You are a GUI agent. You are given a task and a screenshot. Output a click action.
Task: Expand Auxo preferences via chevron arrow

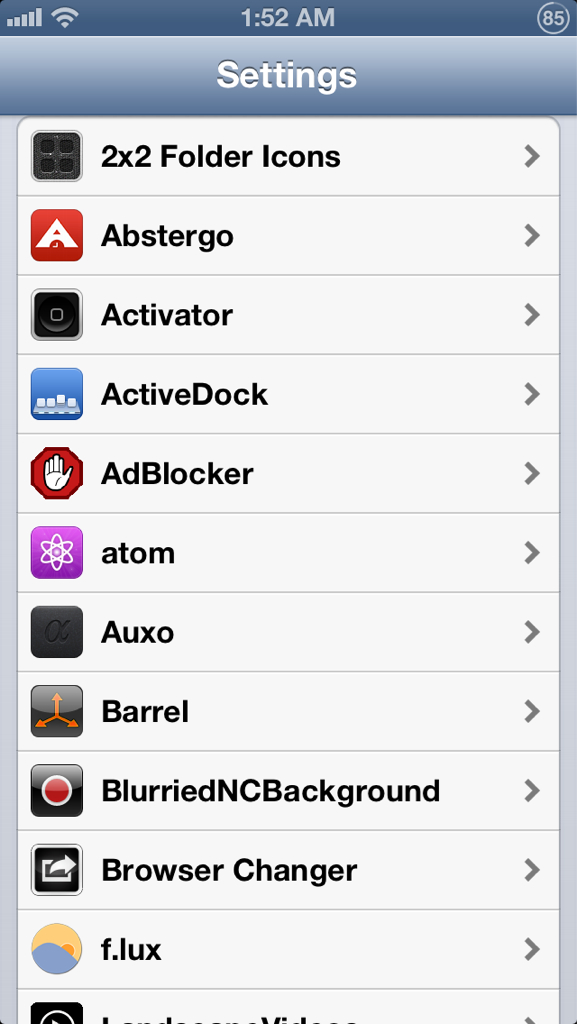(533, 632)
